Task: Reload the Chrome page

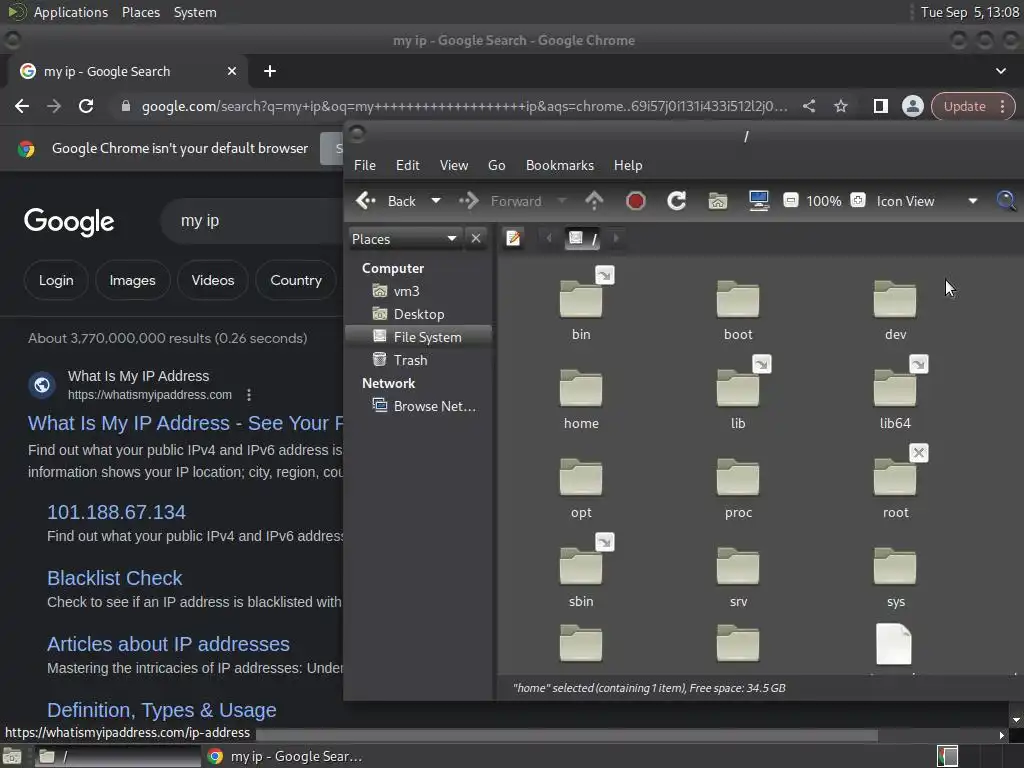Action: (x=86, y=106)
